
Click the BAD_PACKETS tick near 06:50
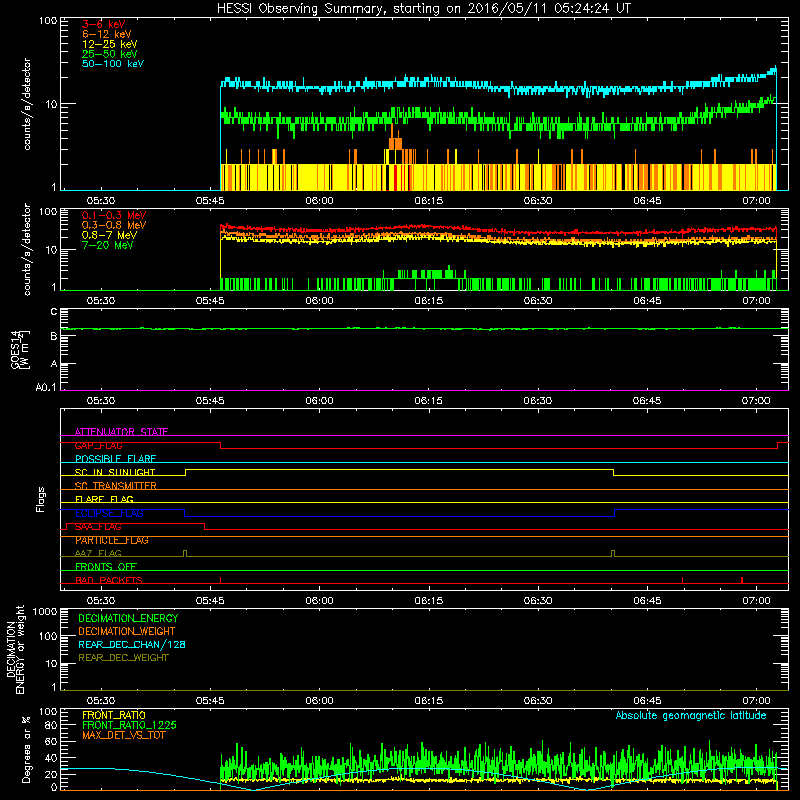tap(683, 580)
